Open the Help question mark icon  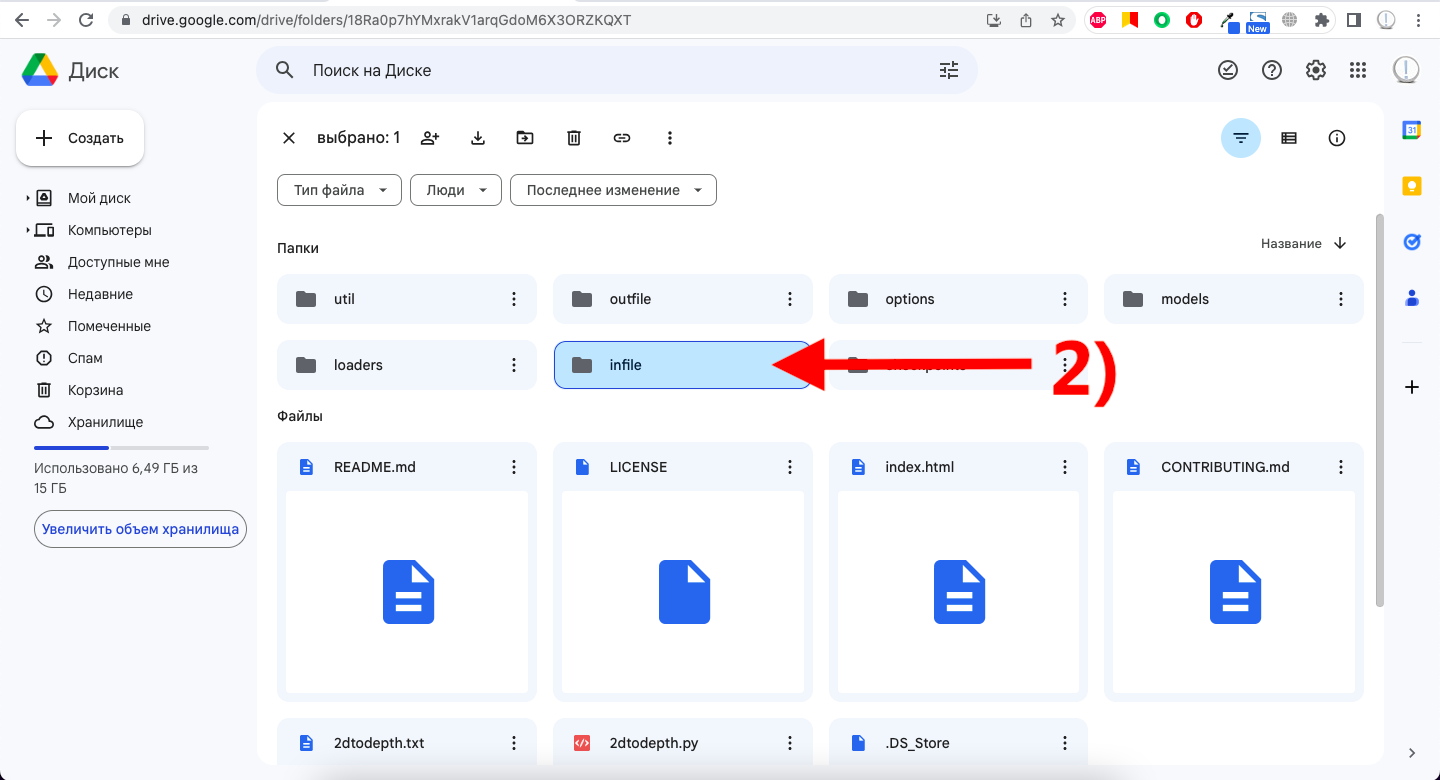(x=1272, y=70)
